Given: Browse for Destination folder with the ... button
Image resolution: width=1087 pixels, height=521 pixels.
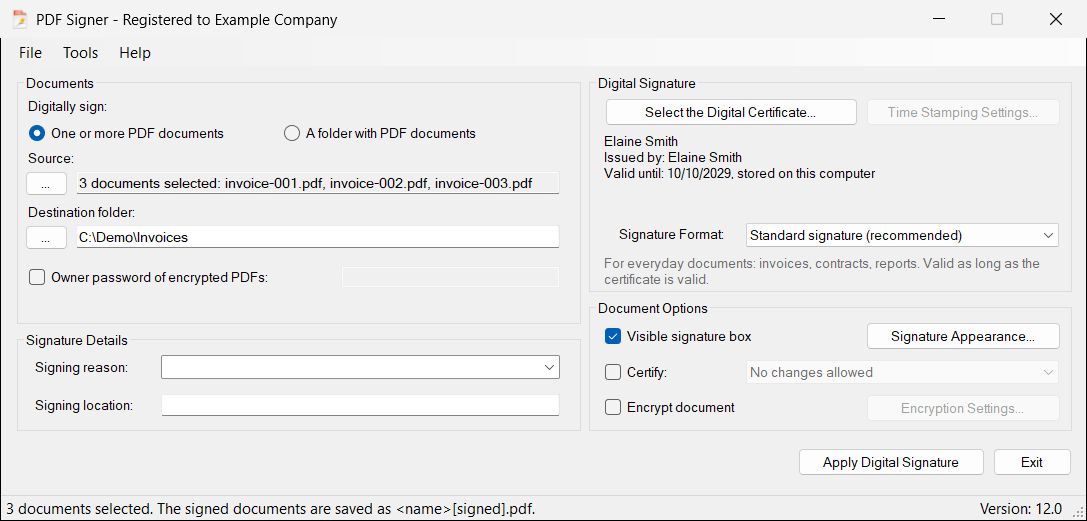Looking at the screenshot, I should point(46,237).
